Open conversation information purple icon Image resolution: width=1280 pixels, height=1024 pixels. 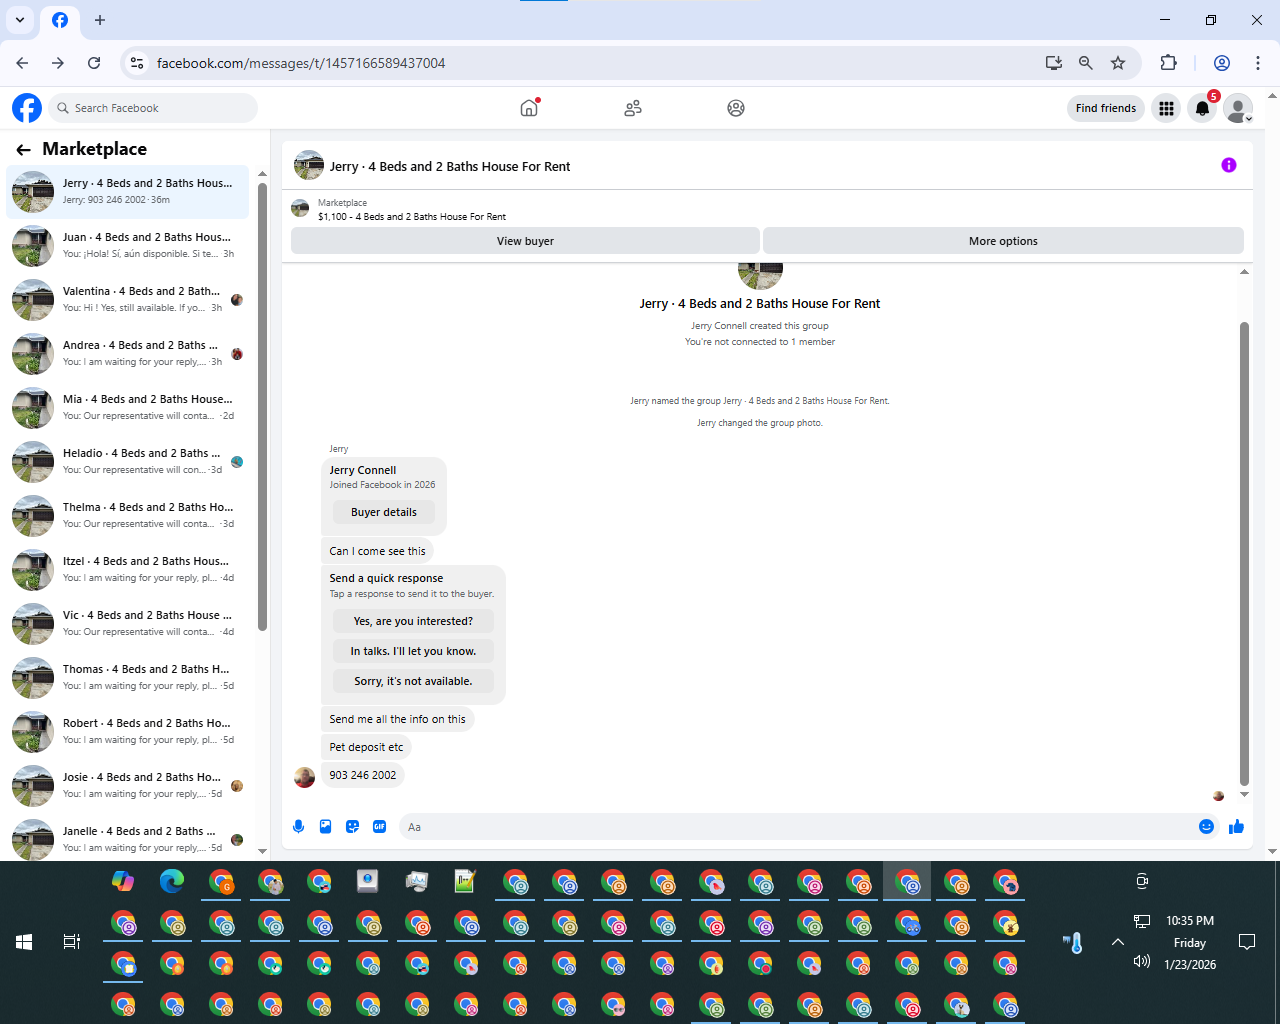tap(1229, 165)
